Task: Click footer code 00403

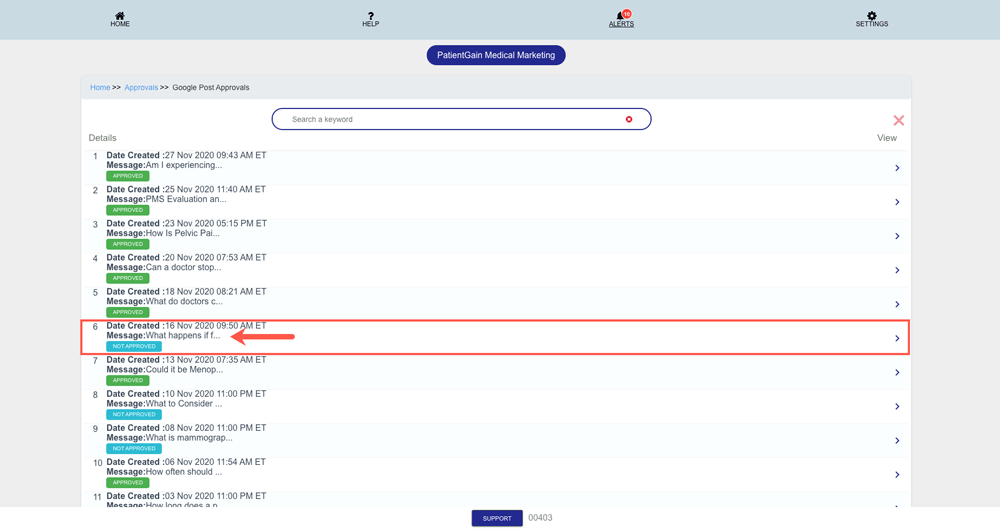Action: (x=540, y=518)
